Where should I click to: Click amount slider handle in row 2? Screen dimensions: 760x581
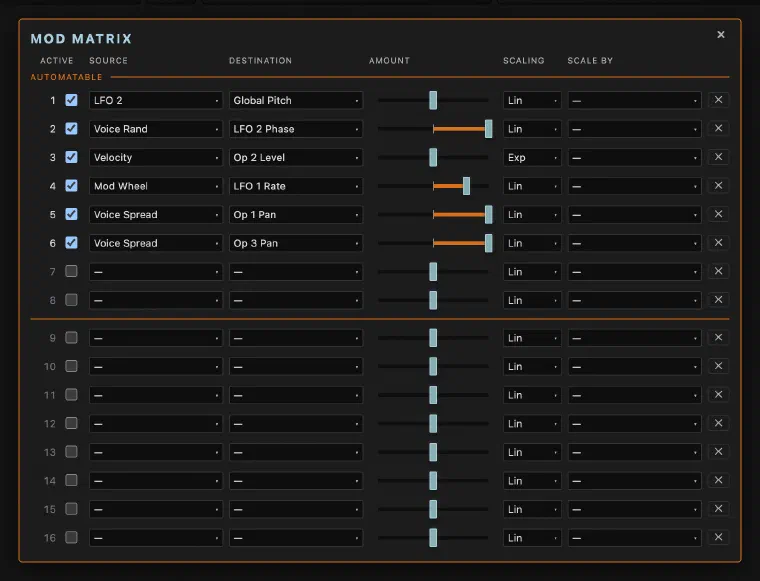[489, 129]
